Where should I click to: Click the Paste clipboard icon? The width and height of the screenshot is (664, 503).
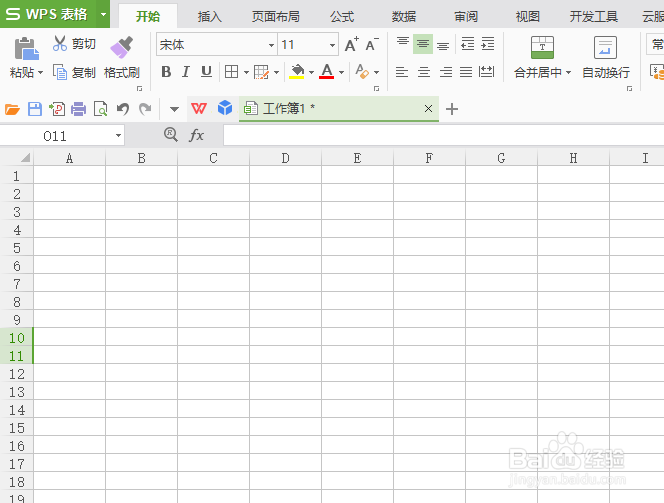26,49
